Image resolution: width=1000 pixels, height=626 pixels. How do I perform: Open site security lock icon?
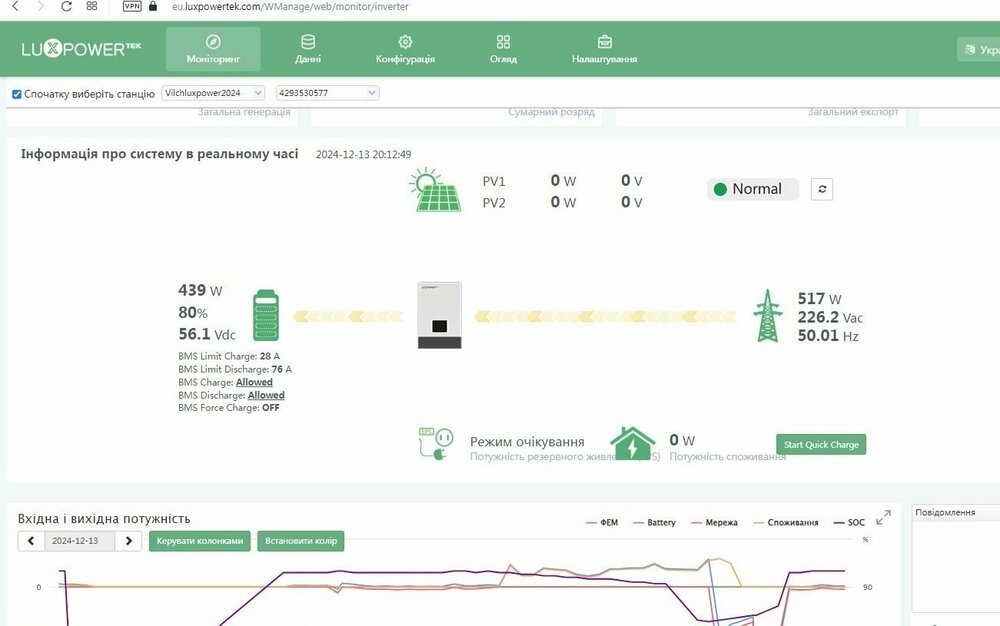point(152,6)
